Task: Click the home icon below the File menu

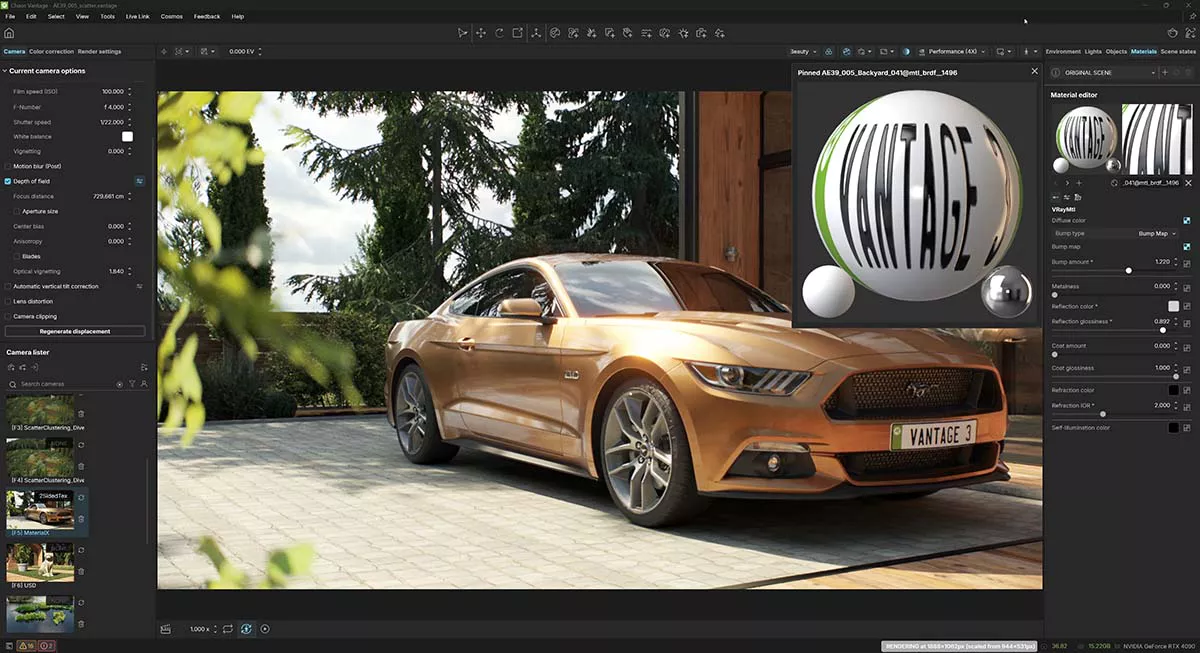Action: click(9, 33)
